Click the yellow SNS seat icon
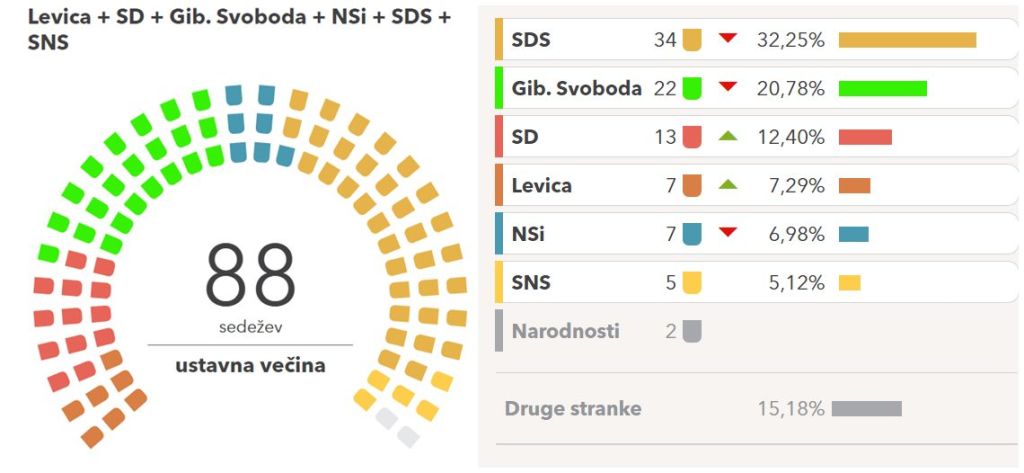This screenshot has height=473, width=1024. (x=692, y=283)
